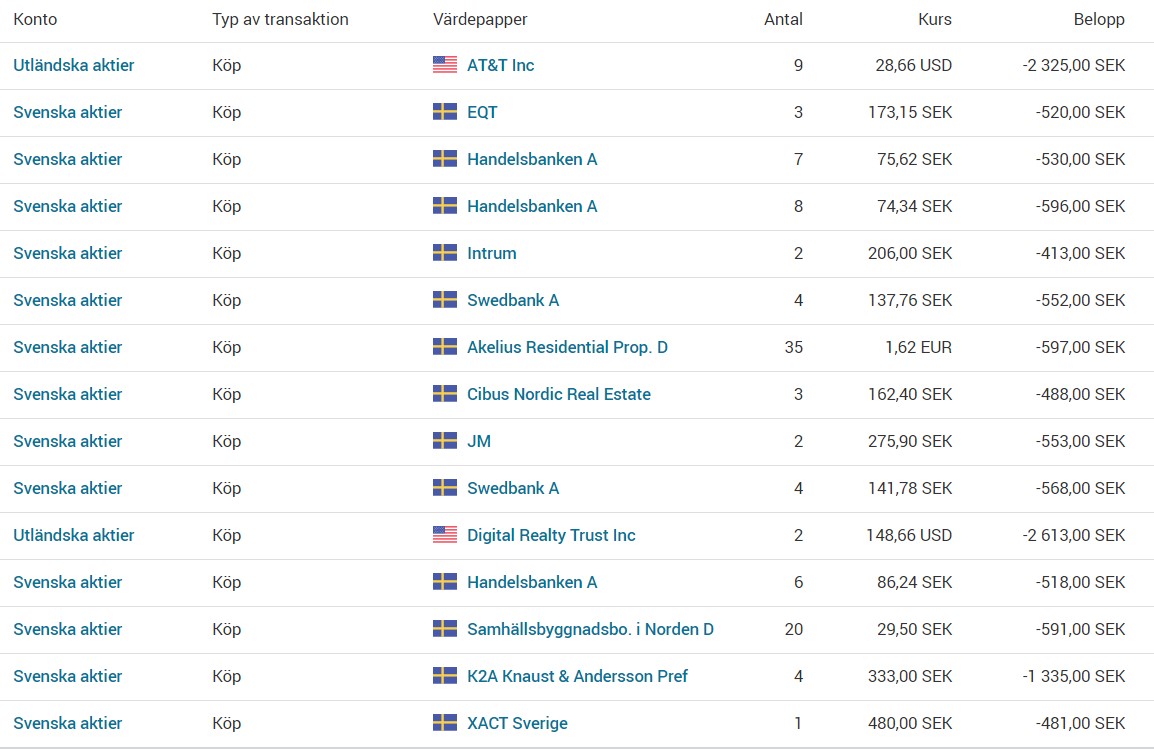
Task: Click the Swedish flag beside EQT
Action: pyautogui.click(x=445, y=112)
